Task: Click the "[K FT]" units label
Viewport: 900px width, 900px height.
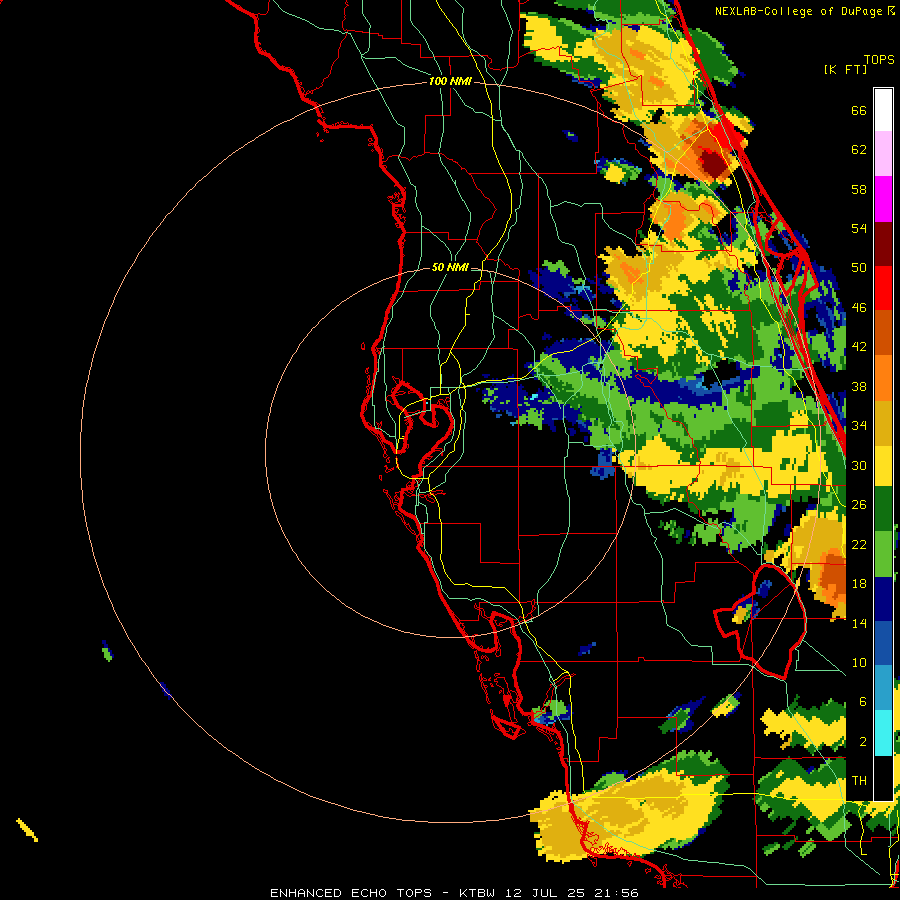Action: point(845,69)
